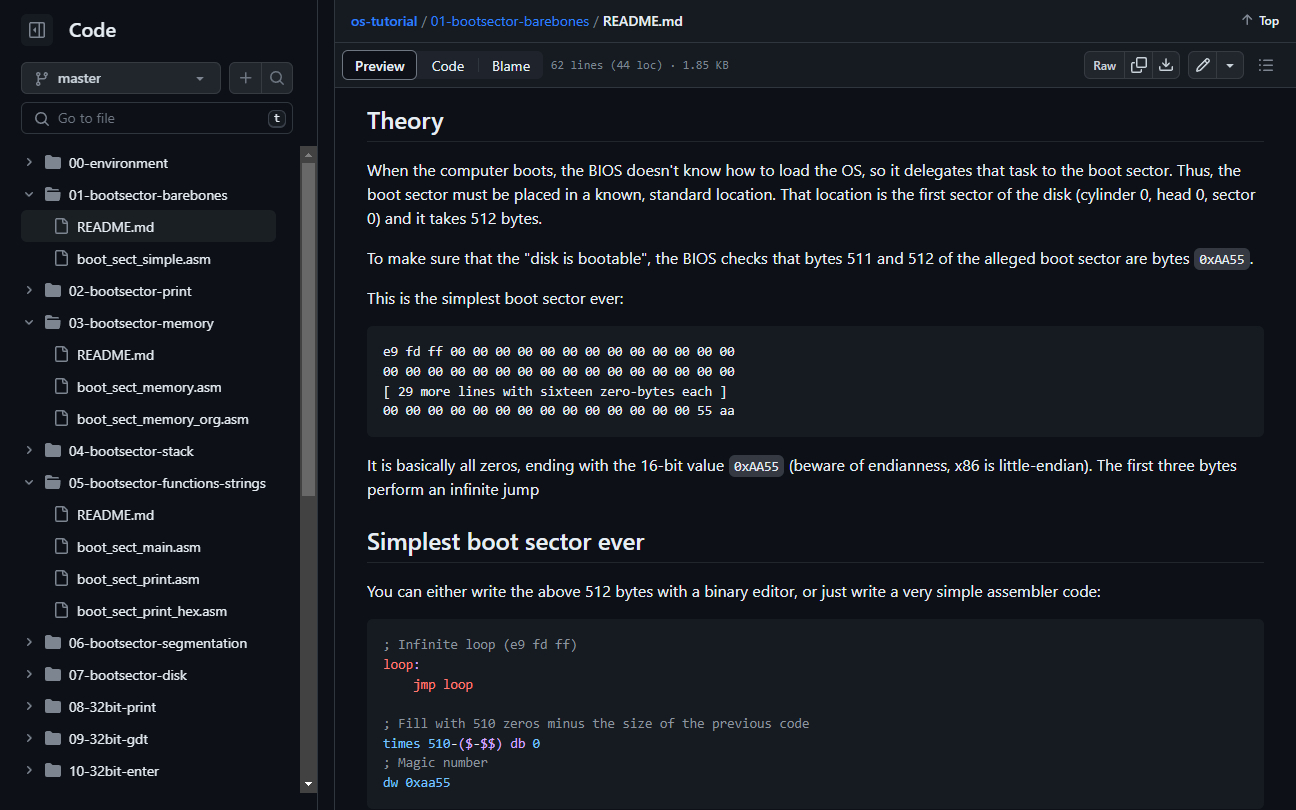Open the document outline icon
The image size is (1296, 810).
1266,64
